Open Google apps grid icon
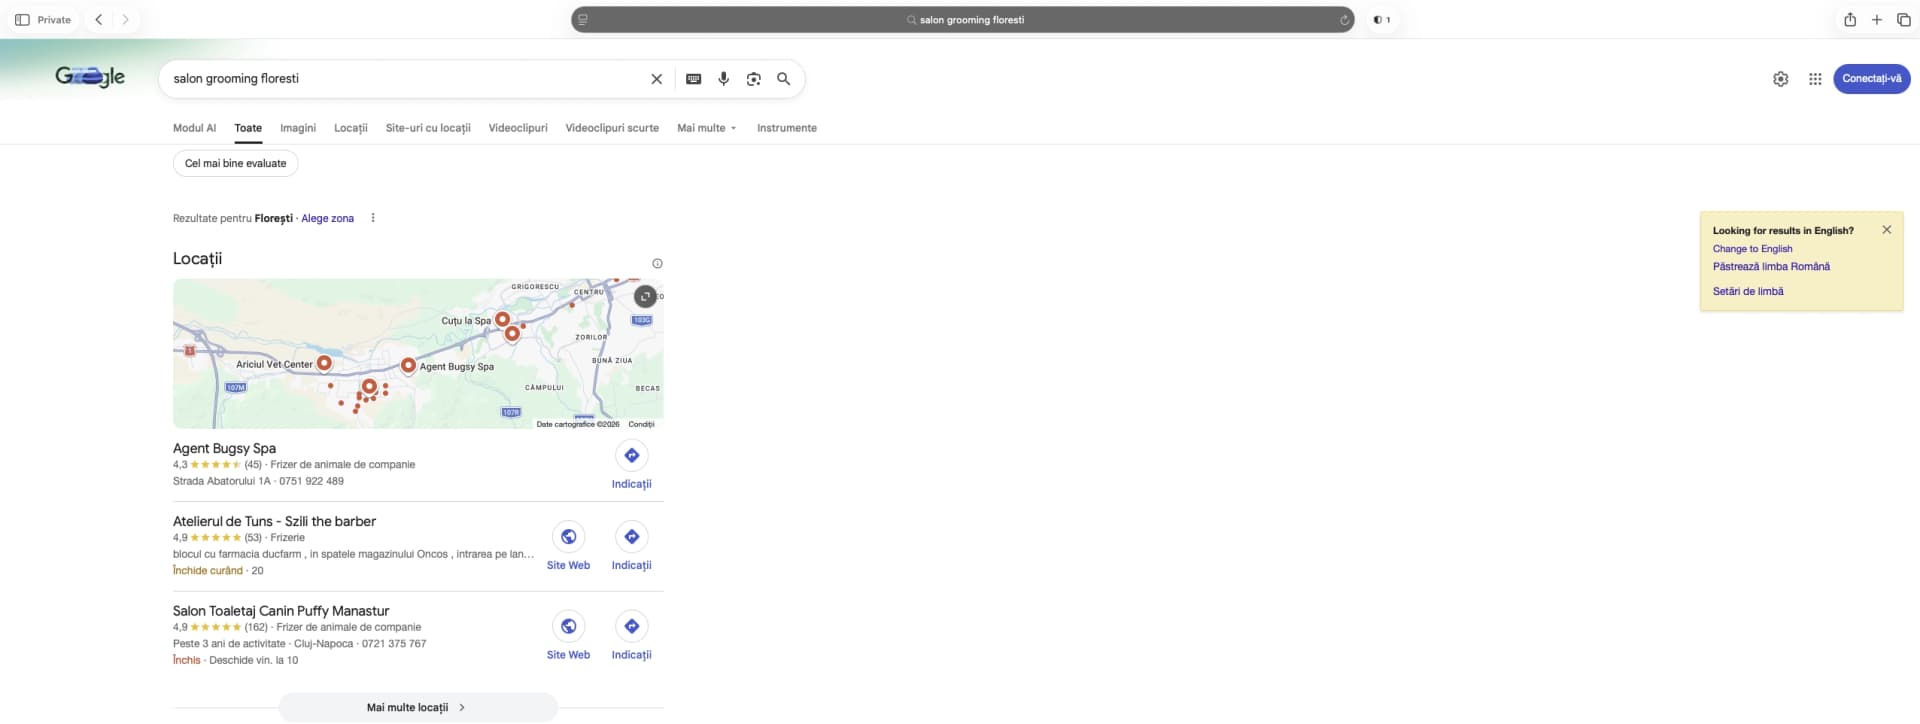 point(1815,79)
